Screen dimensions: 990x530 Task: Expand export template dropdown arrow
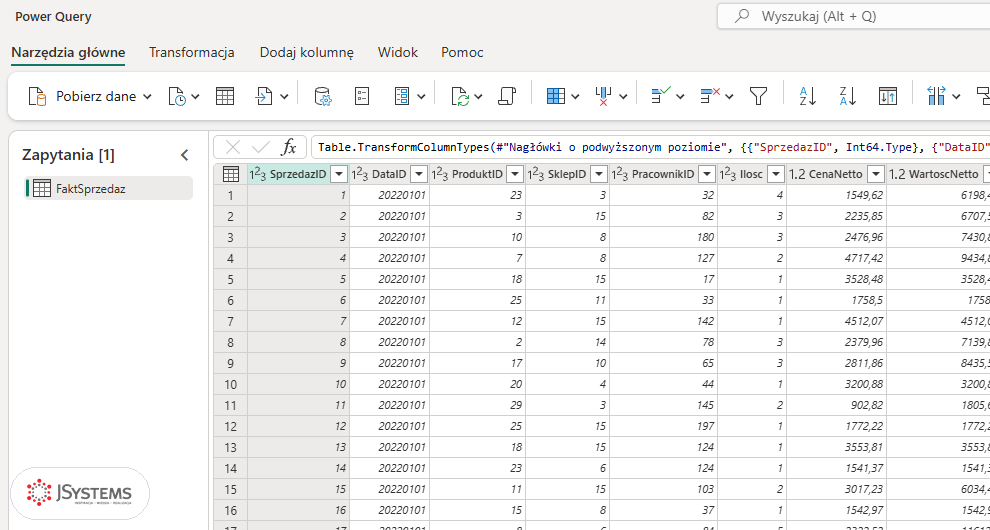point(284,97)
